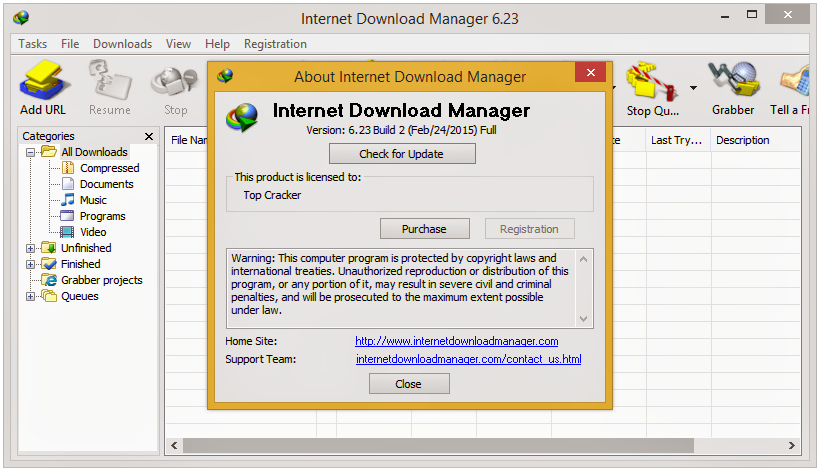
Task: Select the Music category note icon
Action: [68, 200]
